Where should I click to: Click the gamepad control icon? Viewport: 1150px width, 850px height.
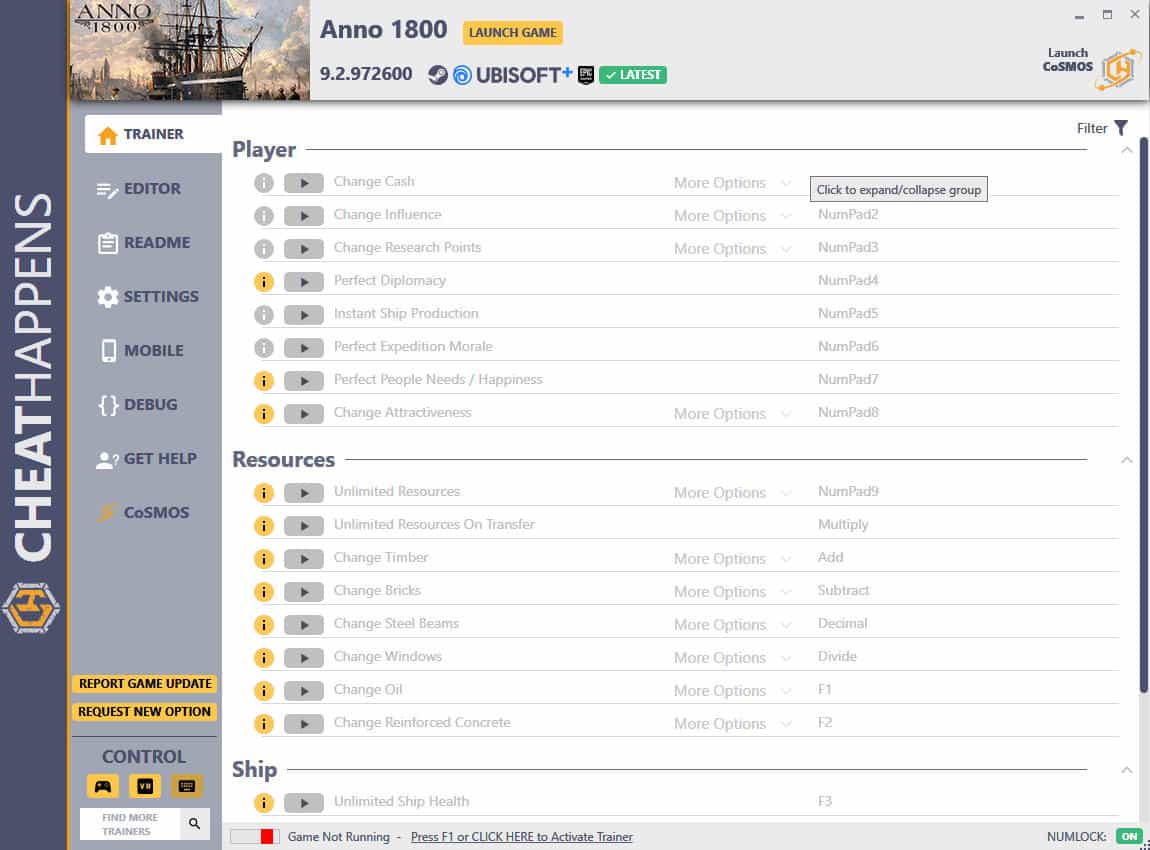tap(103, 786)
